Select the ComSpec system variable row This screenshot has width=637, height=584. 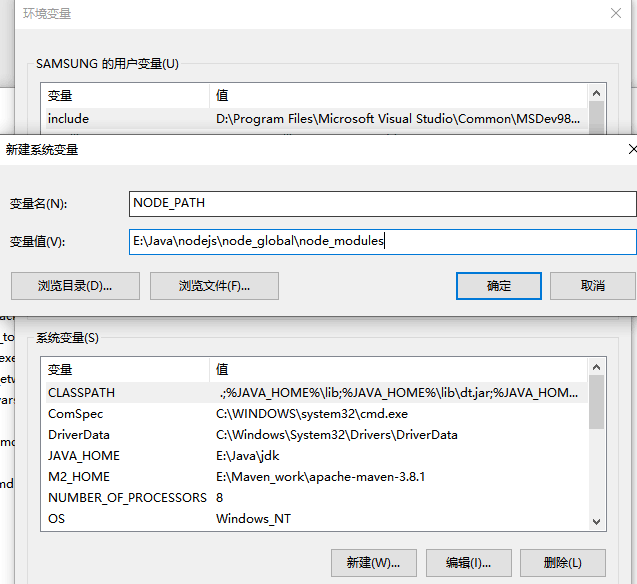[316, 414]
